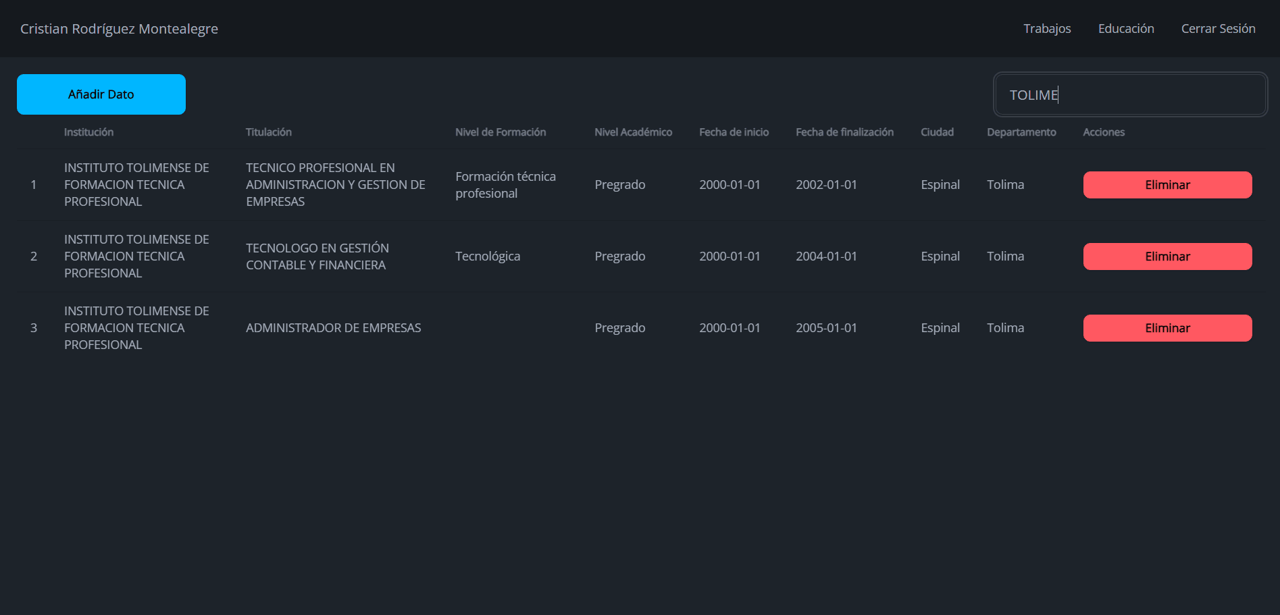Screen dimensions: 1280x615
Task: Click Espinal in the ADMINISTRADOR DE EMPRESAS row
Action: pyautogui.click(x=940, y=328)
